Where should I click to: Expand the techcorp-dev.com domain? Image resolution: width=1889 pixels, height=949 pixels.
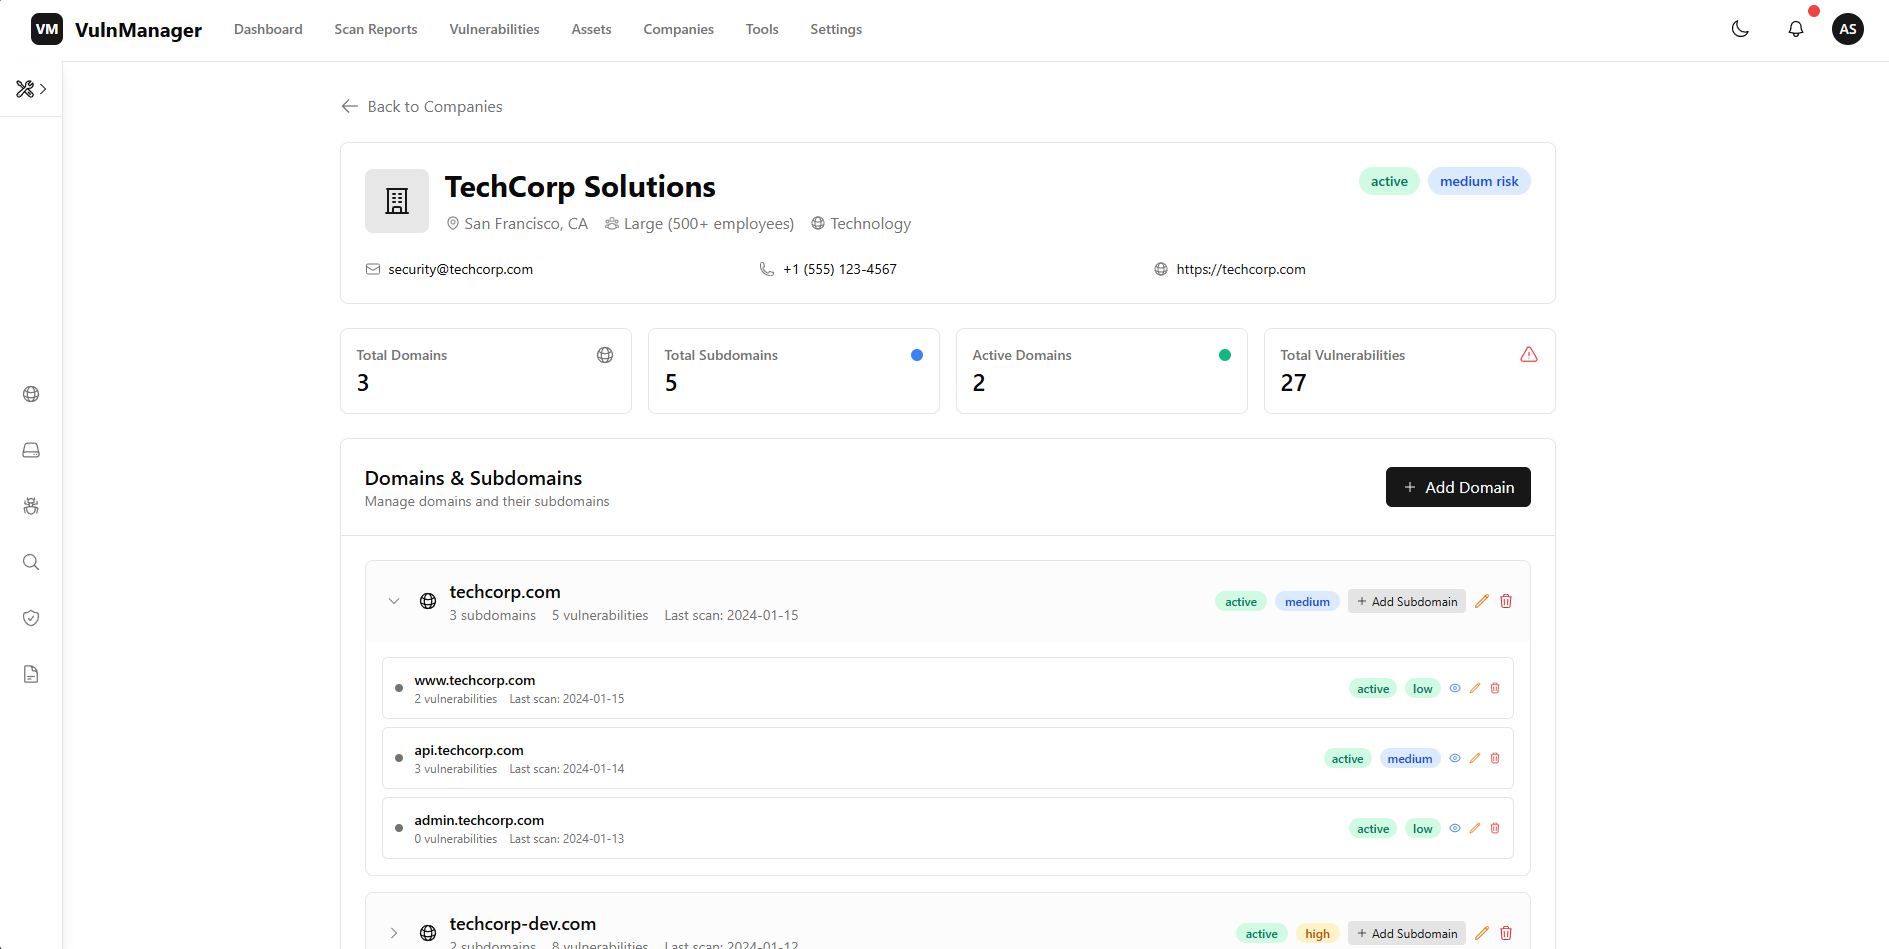click(x=394, y=933)
